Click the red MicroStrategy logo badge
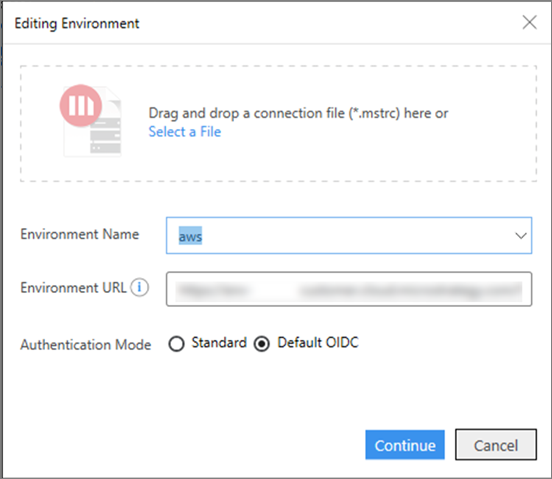 pyautogui.click(x=81, y=105)
